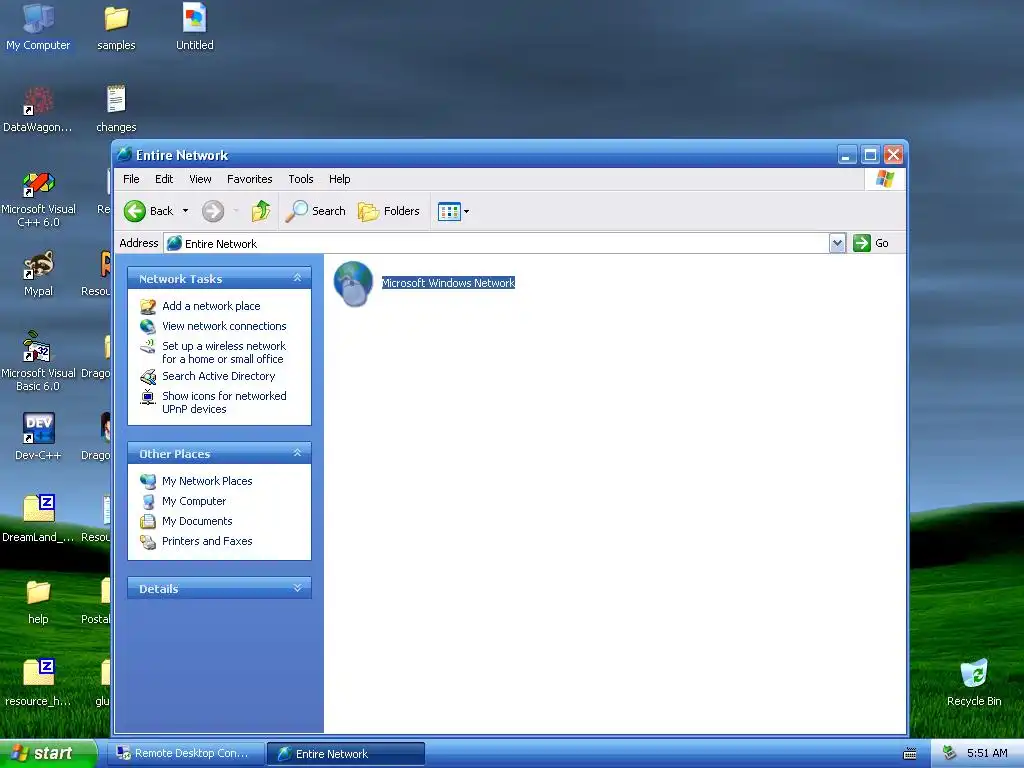Select the Microsoft Windows Network globe icon
Screen dimensions: 1024x768
tap(353, 283)
